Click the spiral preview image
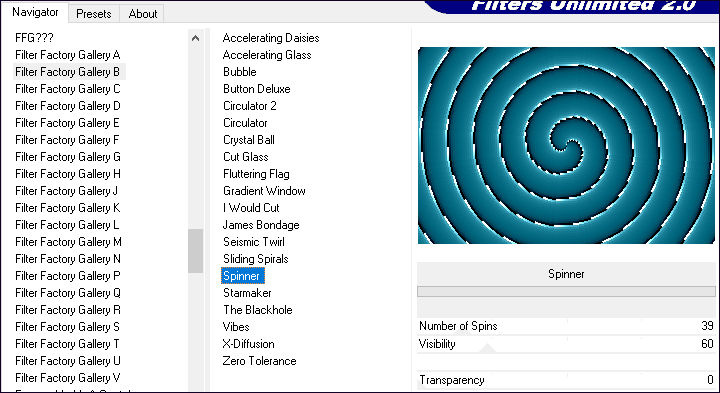720x393 pixels. (x=566, y=146)
